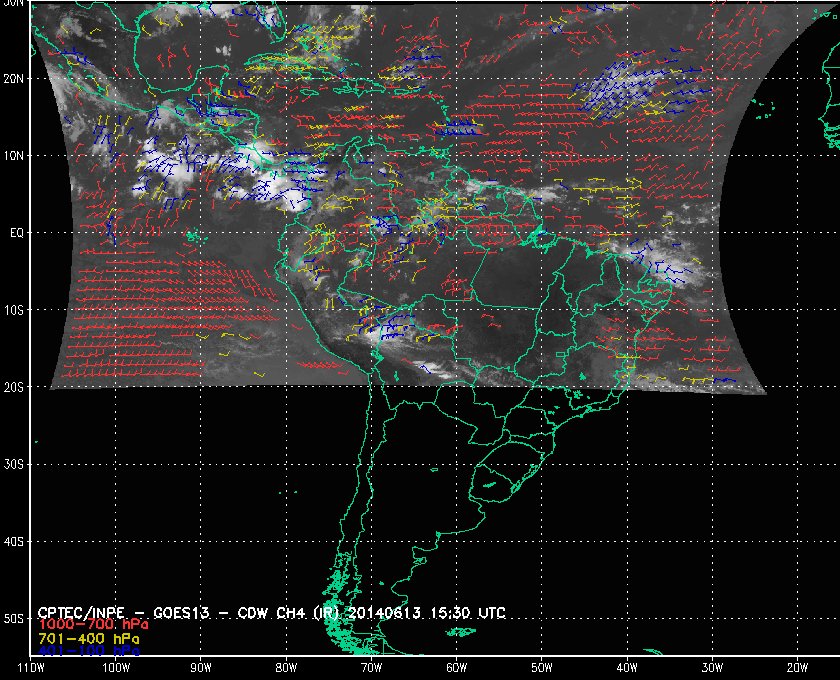This screenshot has height=680, width=840.
Task: Select the 20N latitude label
Action: (x=14, y=78)
